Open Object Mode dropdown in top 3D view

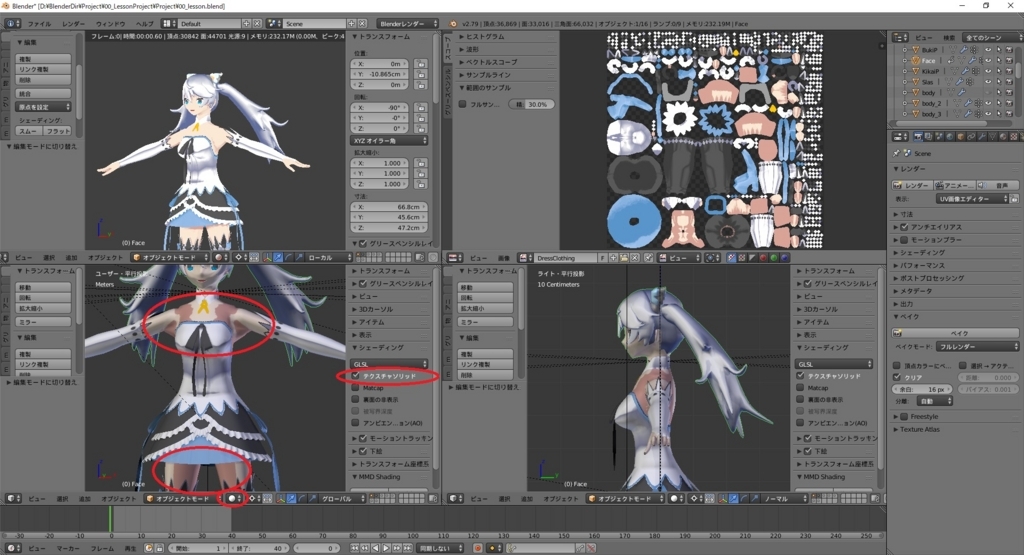point(170,257)
